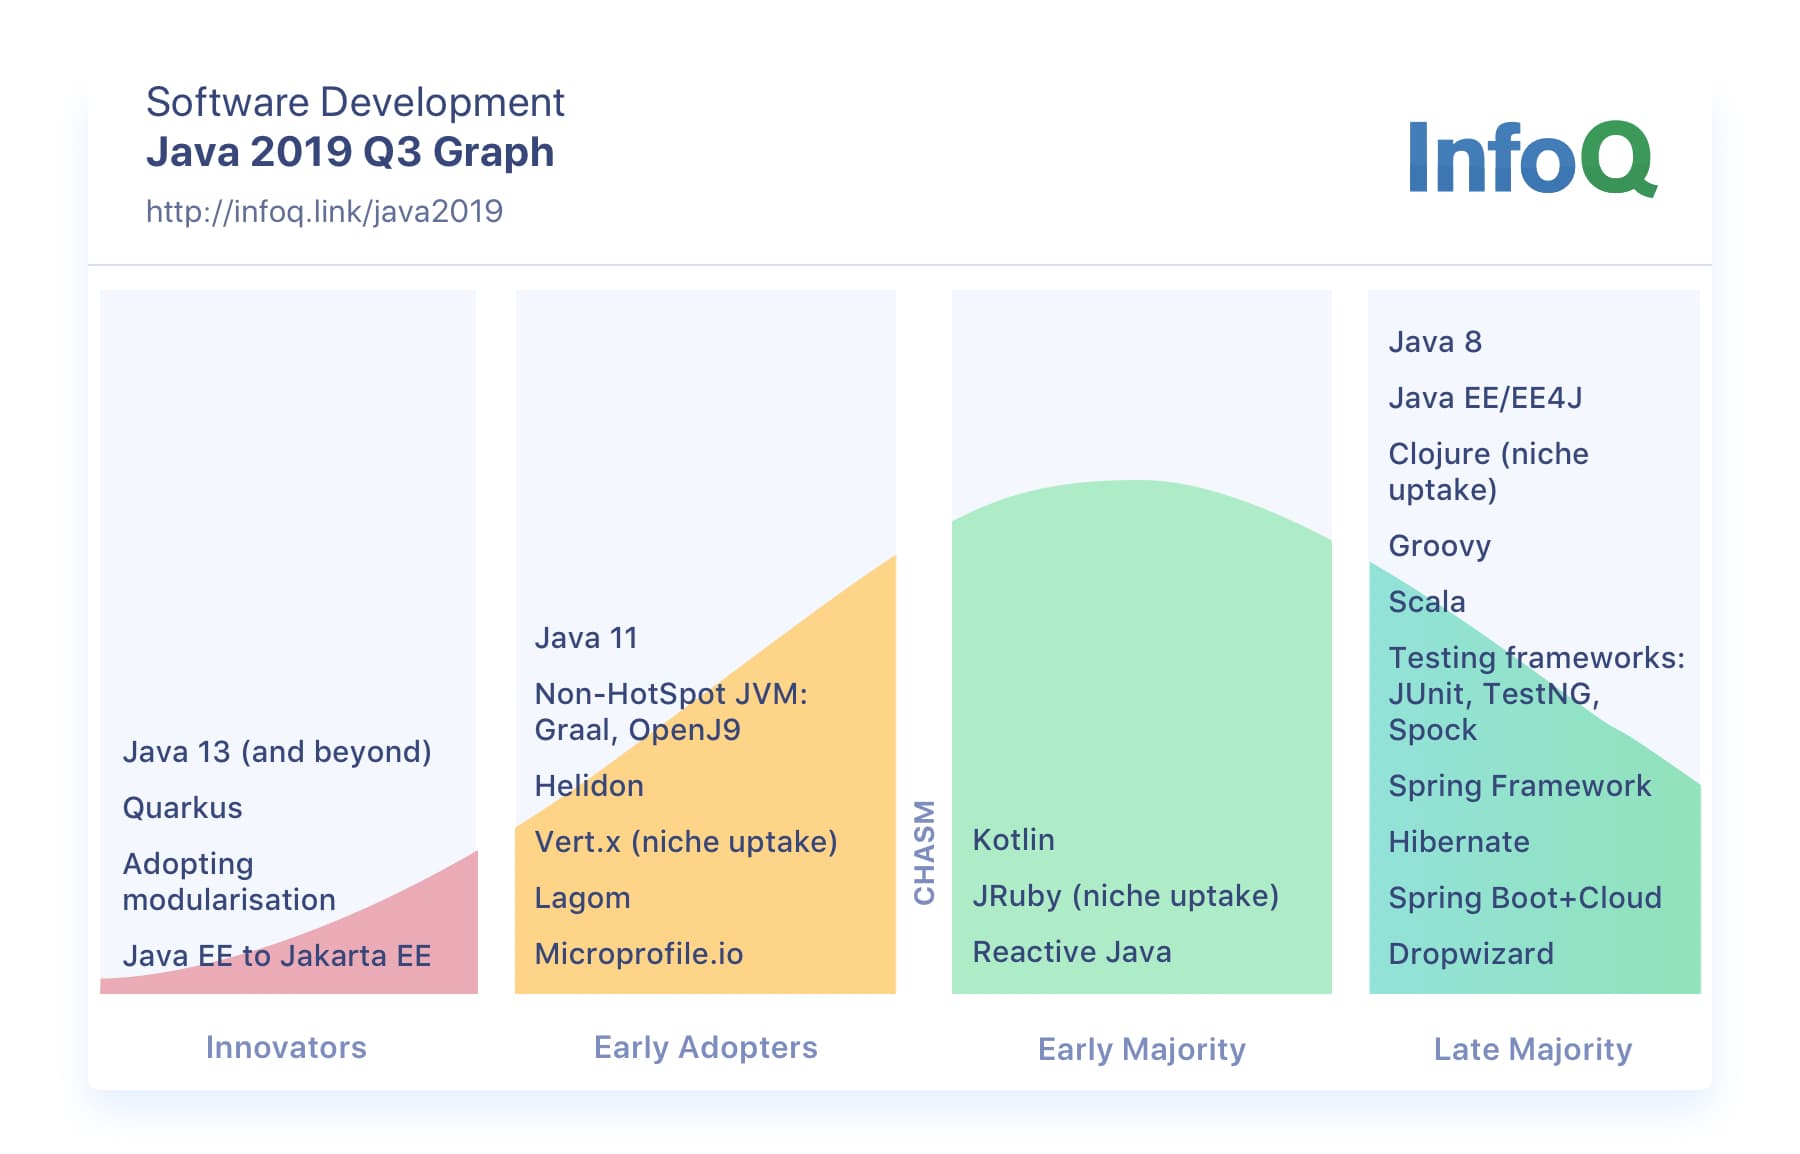Click the Spring Framework entry
Viewport: 1800px width, 1154px height.
click(x=1520, y=786)
